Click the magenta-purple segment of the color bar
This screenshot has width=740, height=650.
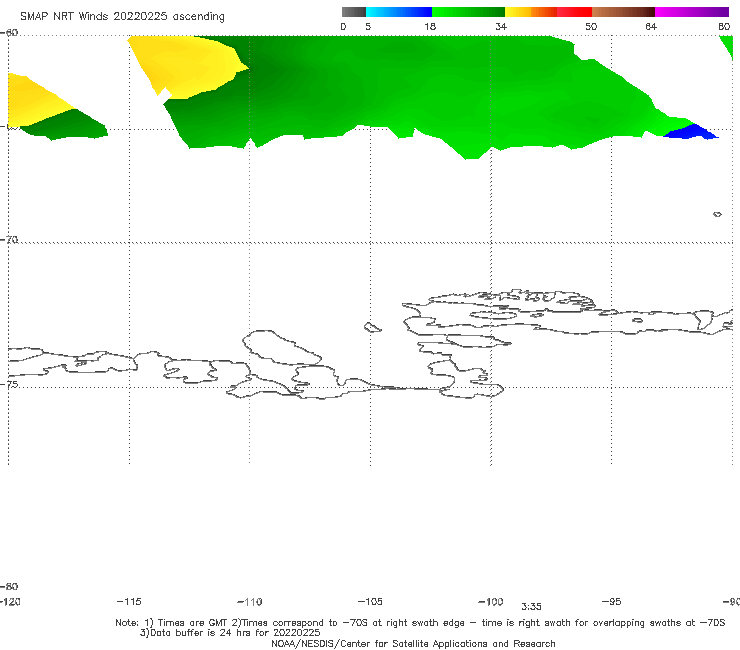pos(692,12)
